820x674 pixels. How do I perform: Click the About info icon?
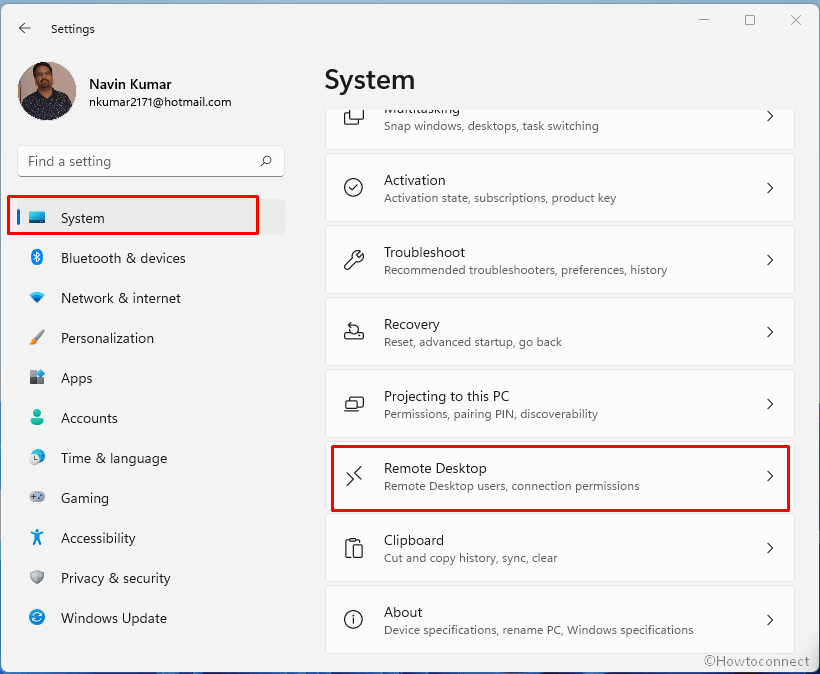(354, 620)
